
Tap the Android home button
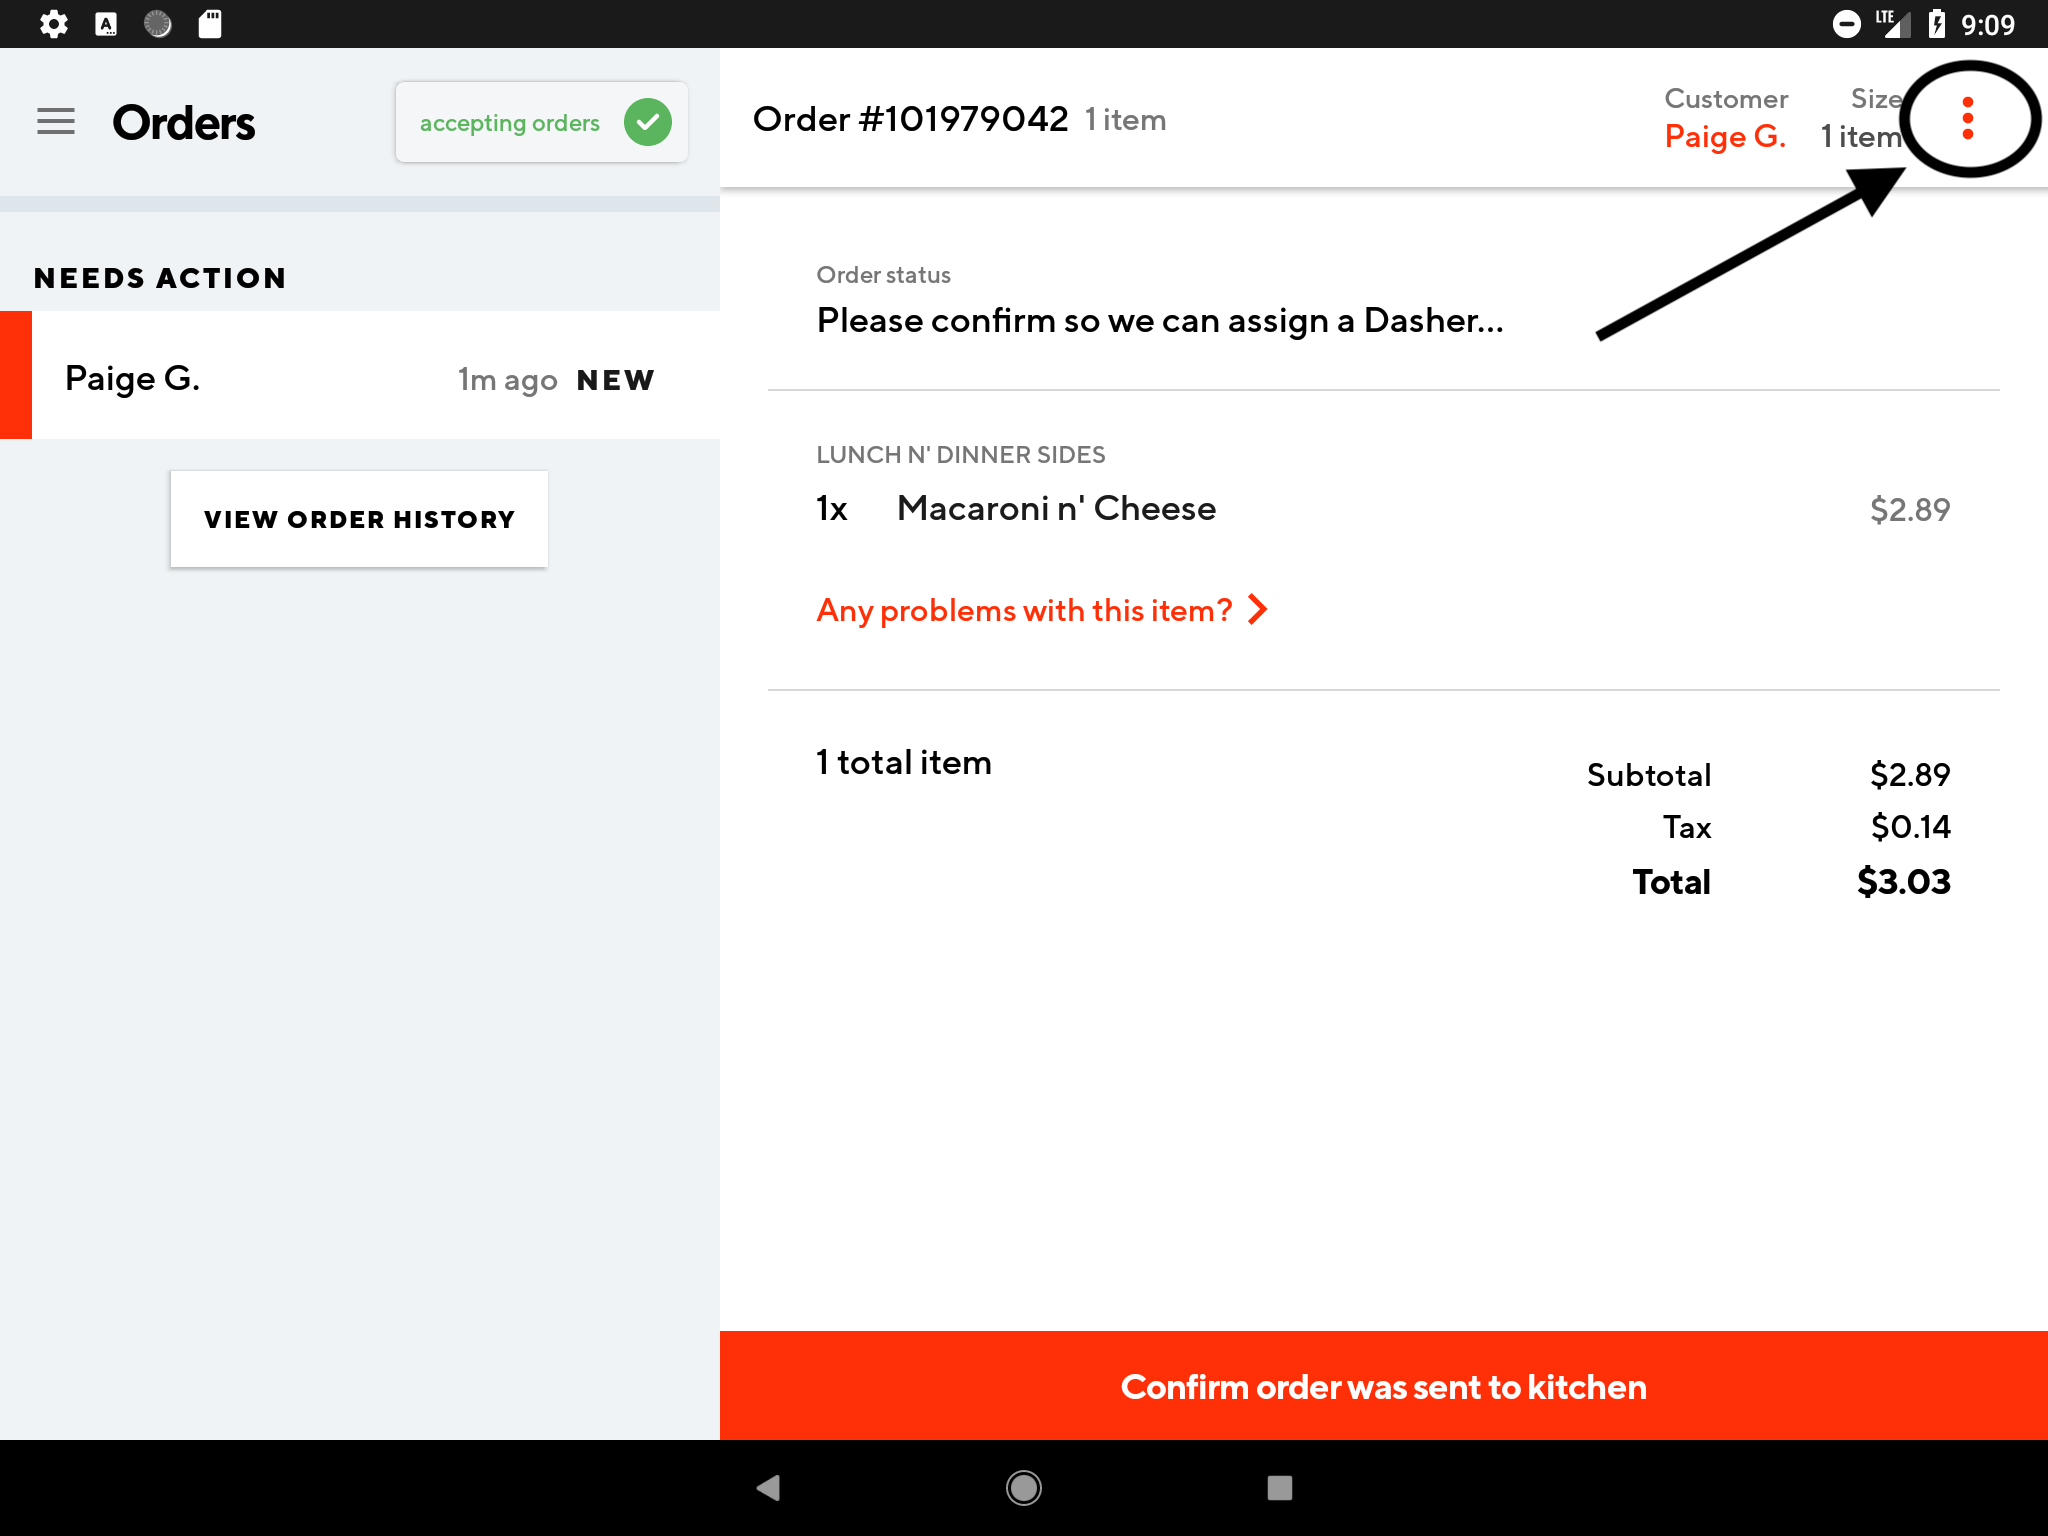1023,1487
